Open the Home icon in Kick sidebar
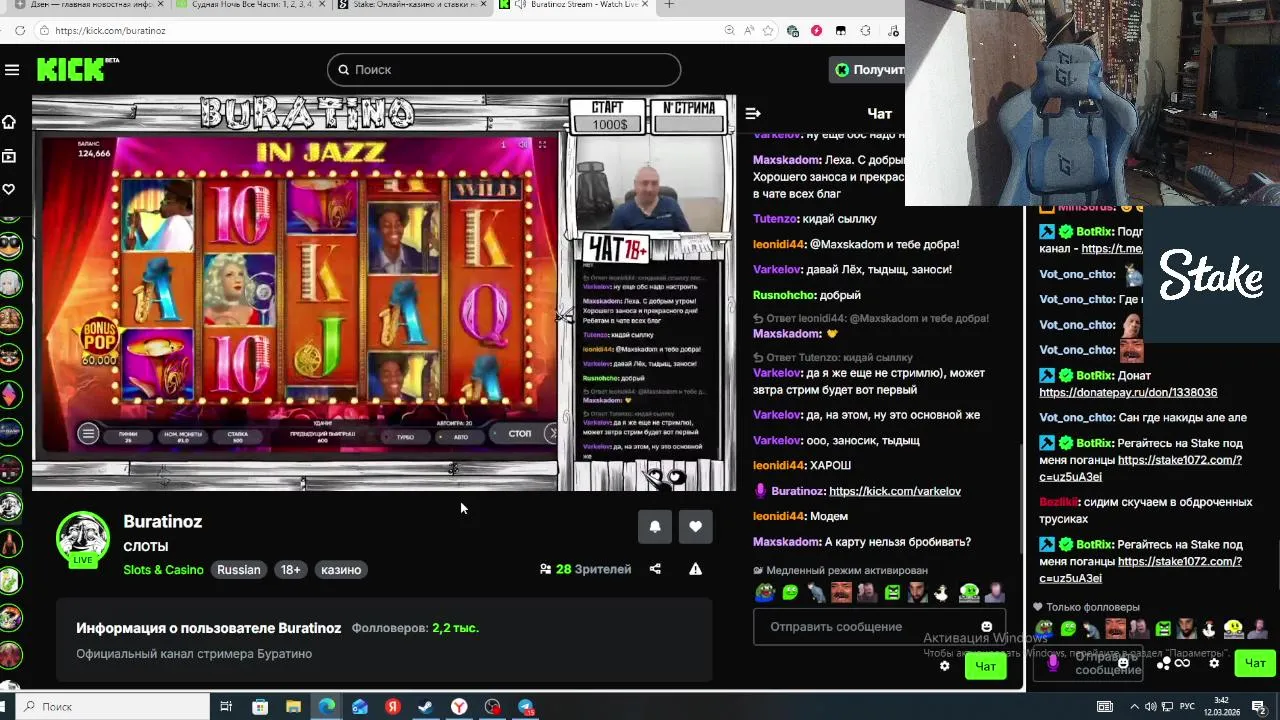 (9, 122)
